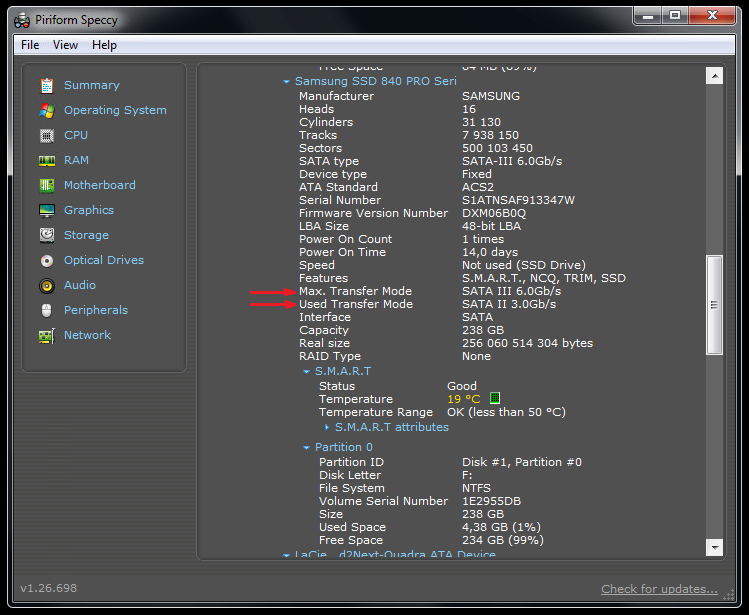Click the Graphics monitor icon
749x615 pixels.
tap(47, 210)
